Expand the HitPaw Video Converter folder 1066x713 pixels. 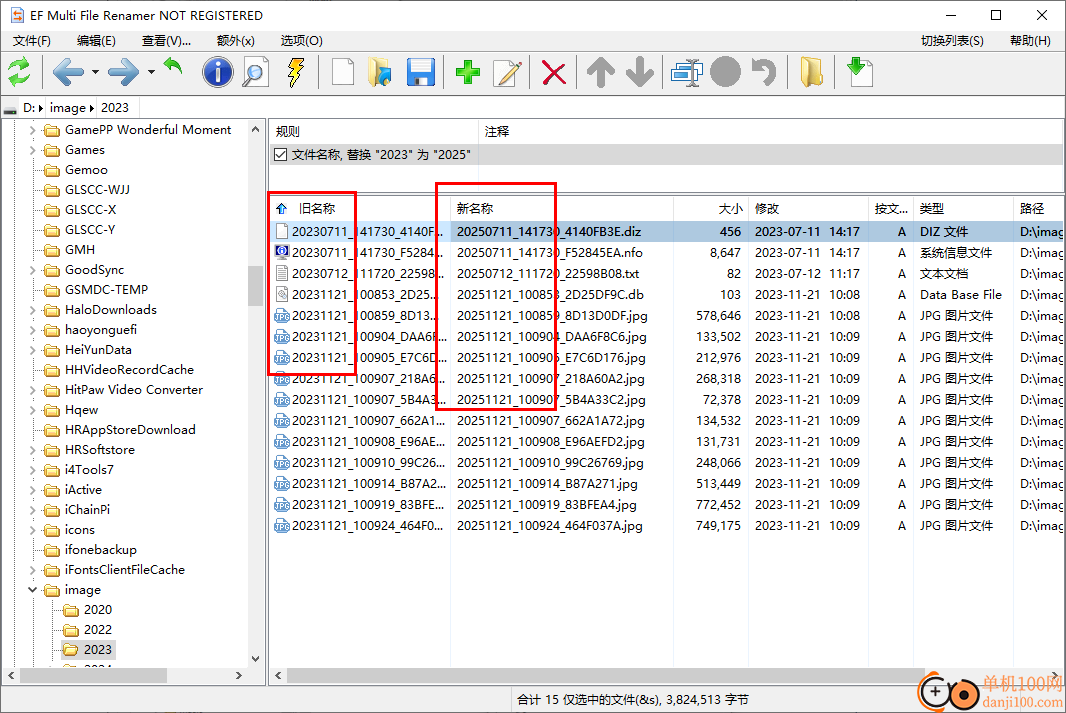32,390
